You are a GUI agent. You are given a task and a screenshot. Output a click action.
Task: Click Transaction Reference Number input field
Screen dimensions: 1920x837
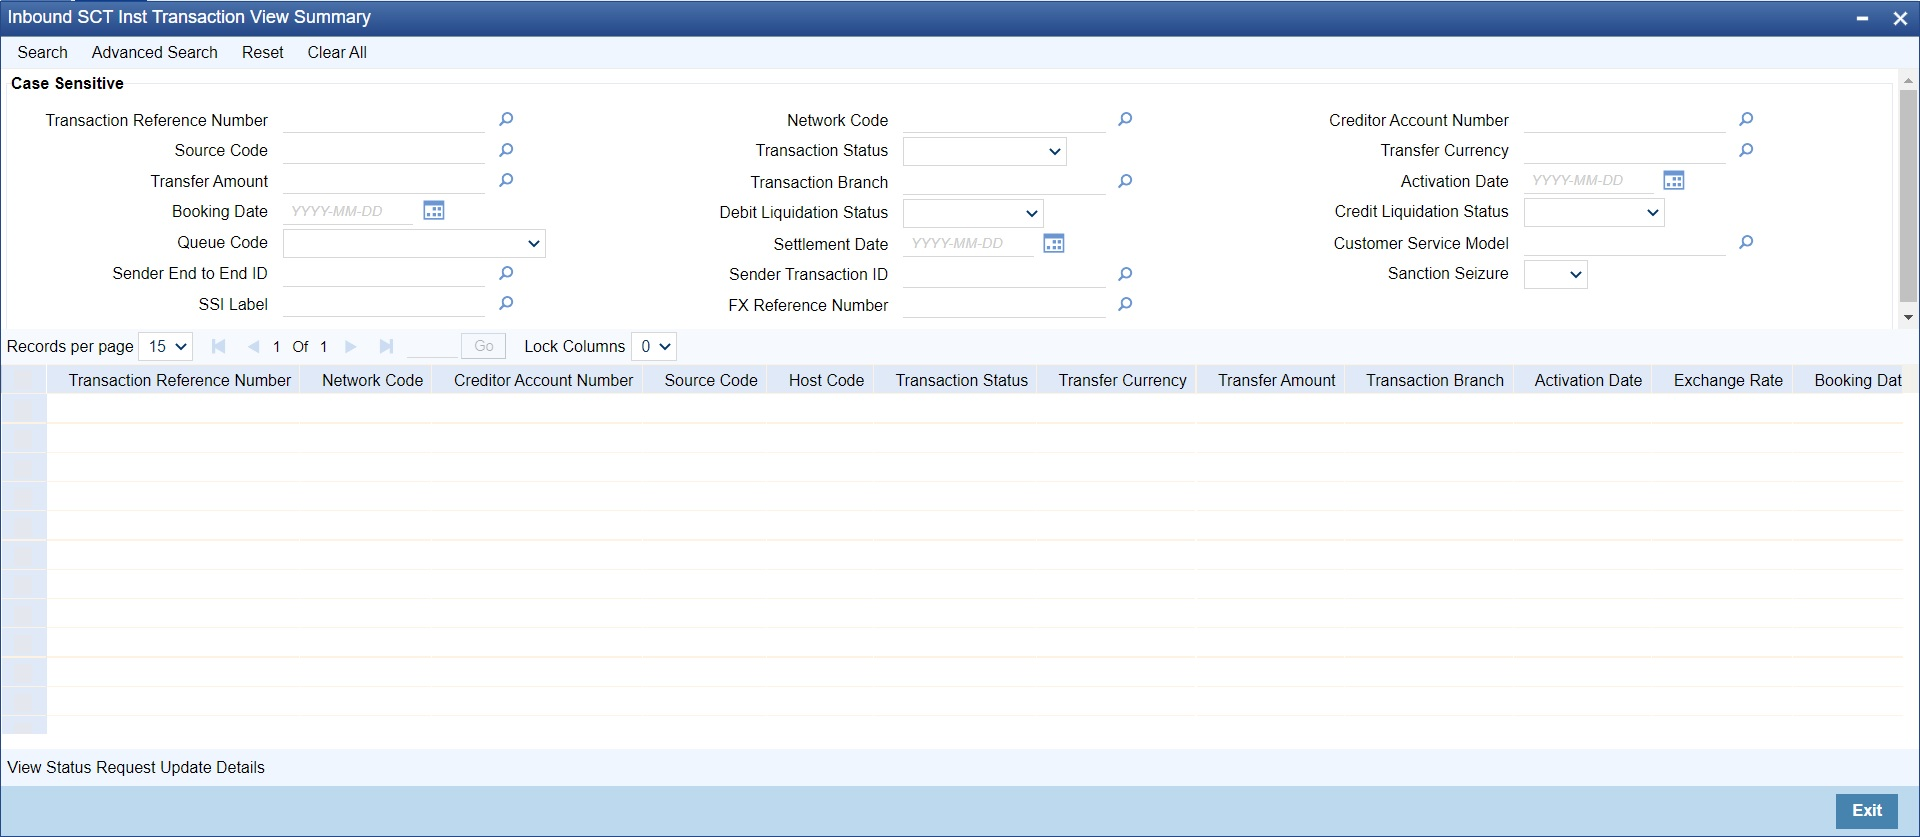tap(384, 120)
